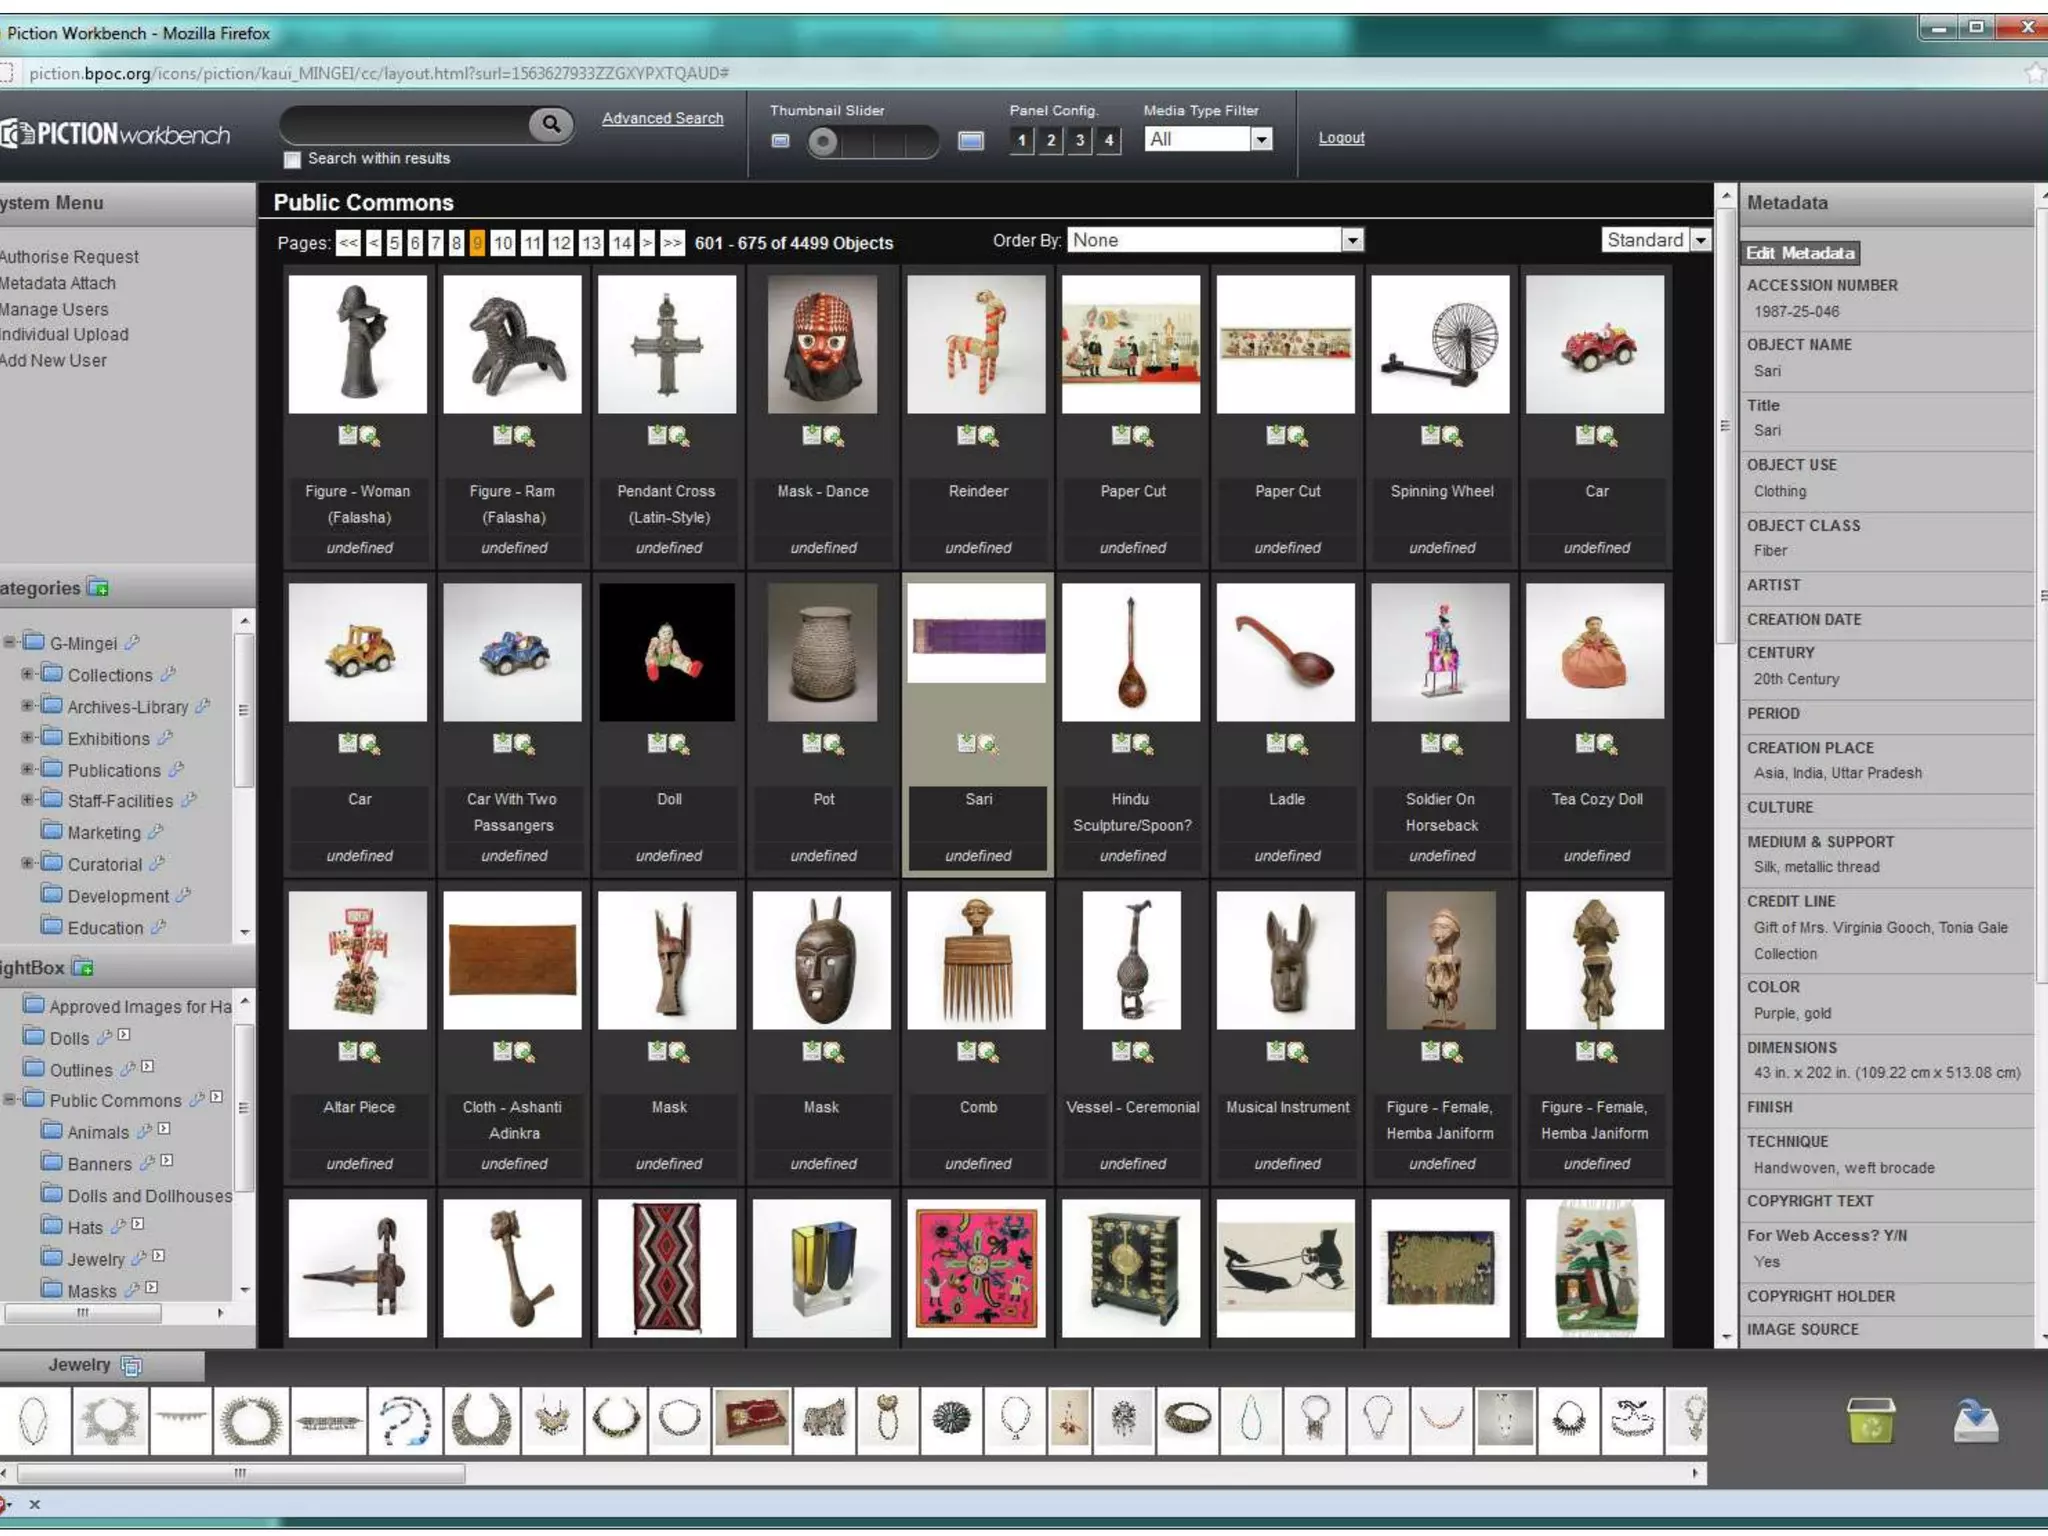Click wrench icon next to Collections
2048x1536 pixels.
[168, 675]
